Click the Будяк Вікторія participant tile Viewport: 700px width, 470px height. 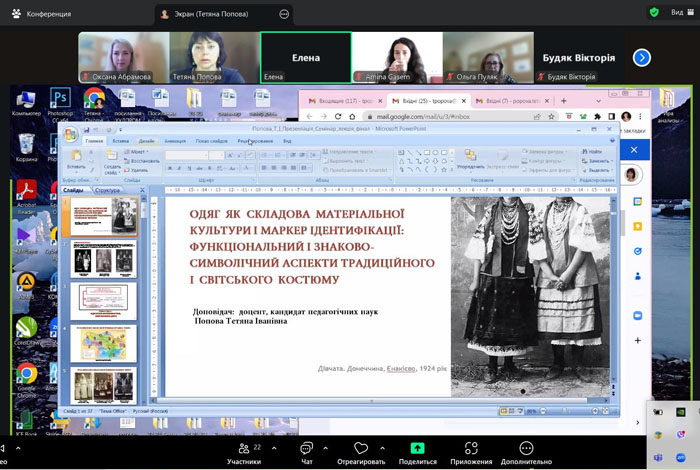578,58
